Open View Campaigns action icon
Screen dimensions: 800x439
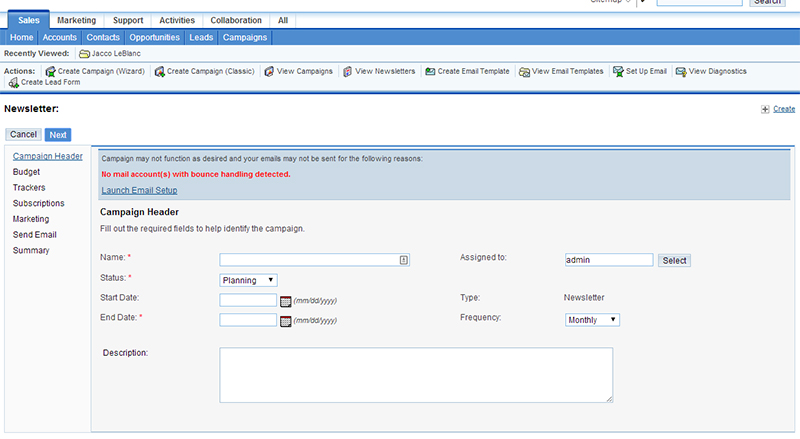click(268, 72)
